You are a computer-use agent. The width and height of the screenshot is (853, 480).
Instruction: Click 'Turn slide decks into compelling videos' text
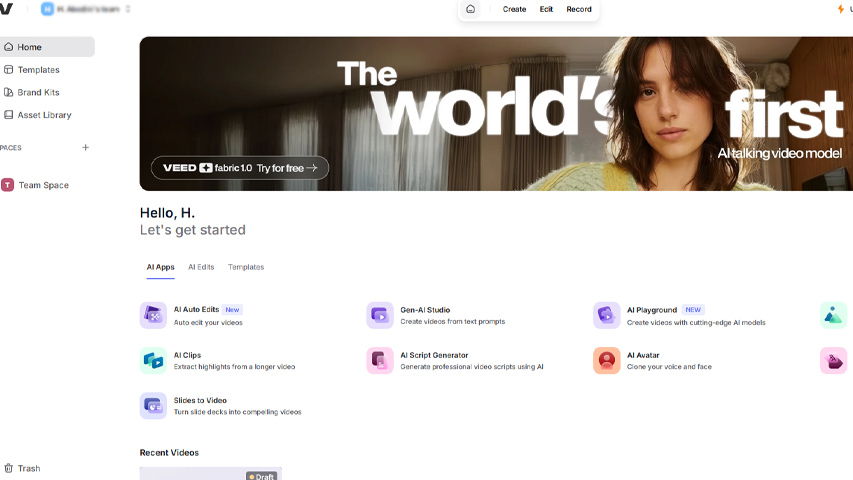point(237,412)
